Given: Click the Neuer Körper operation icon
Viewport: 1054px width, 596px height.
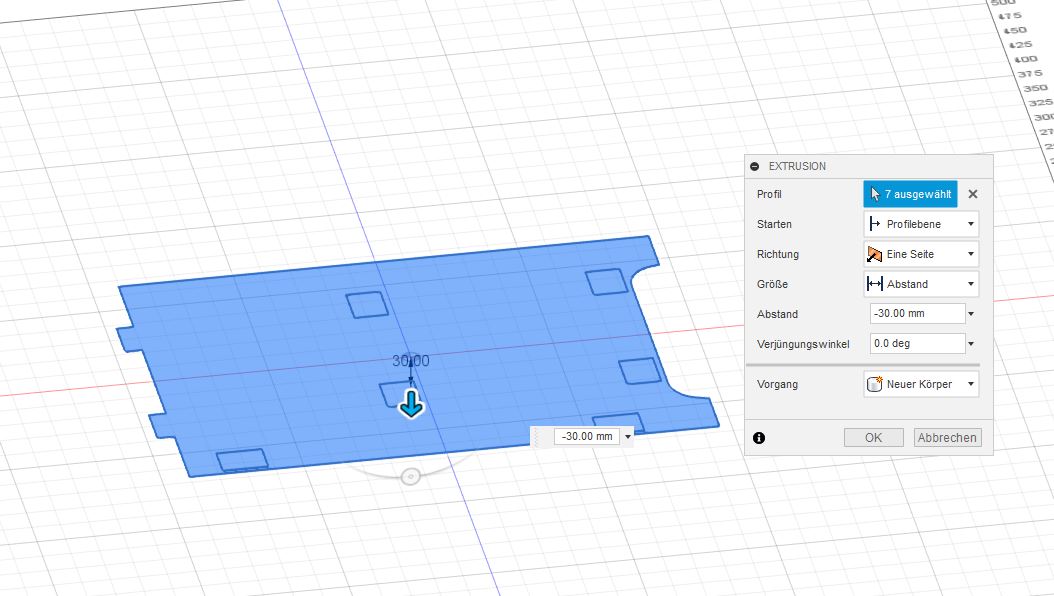Looking at the screenshot, I should (x=875, y=384).
